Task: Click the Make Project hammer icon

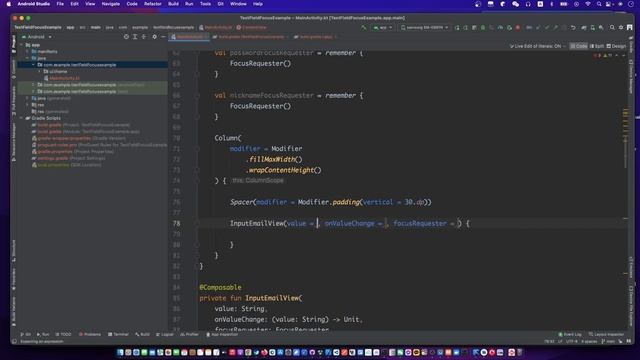Action: point(364,27)
